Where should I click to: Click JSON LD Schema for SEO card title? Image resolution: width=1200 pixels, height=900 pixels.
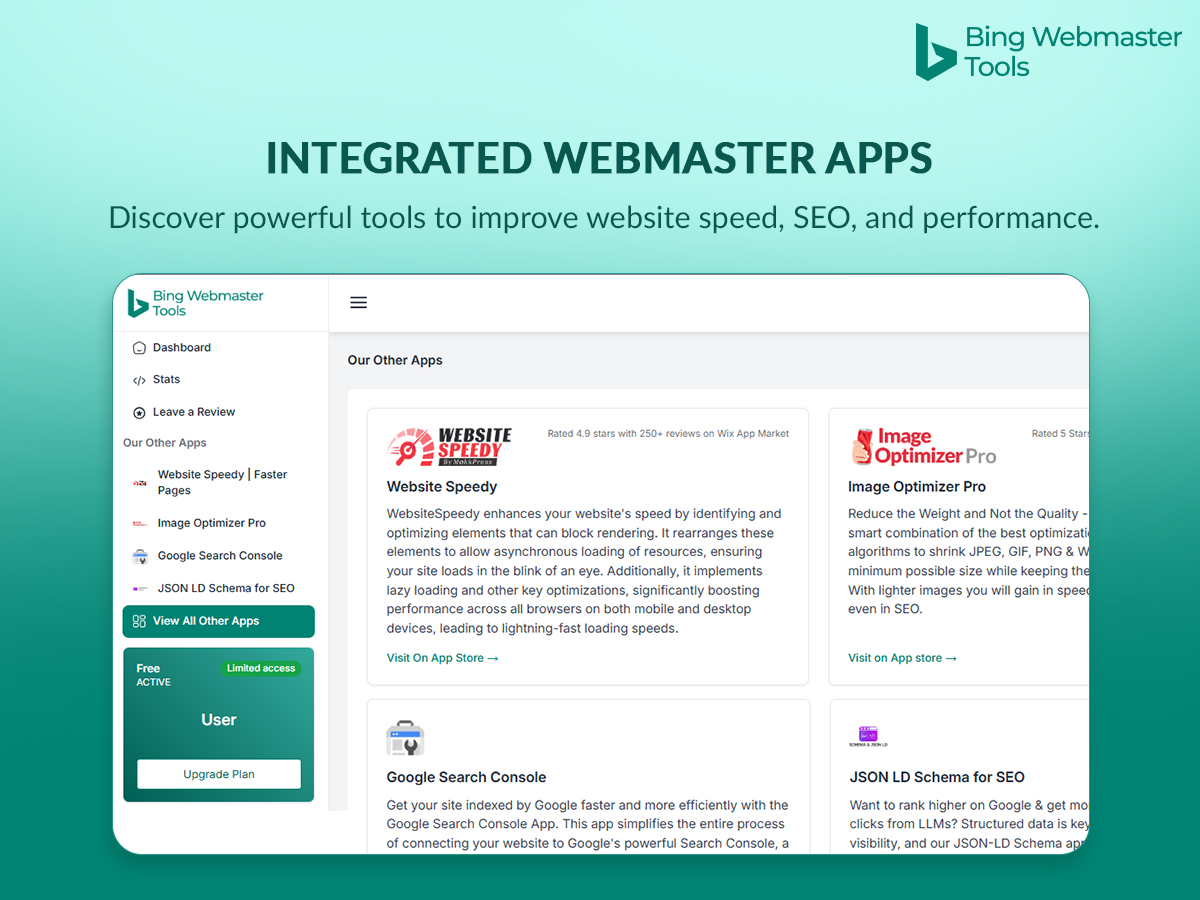click(937, 777)
